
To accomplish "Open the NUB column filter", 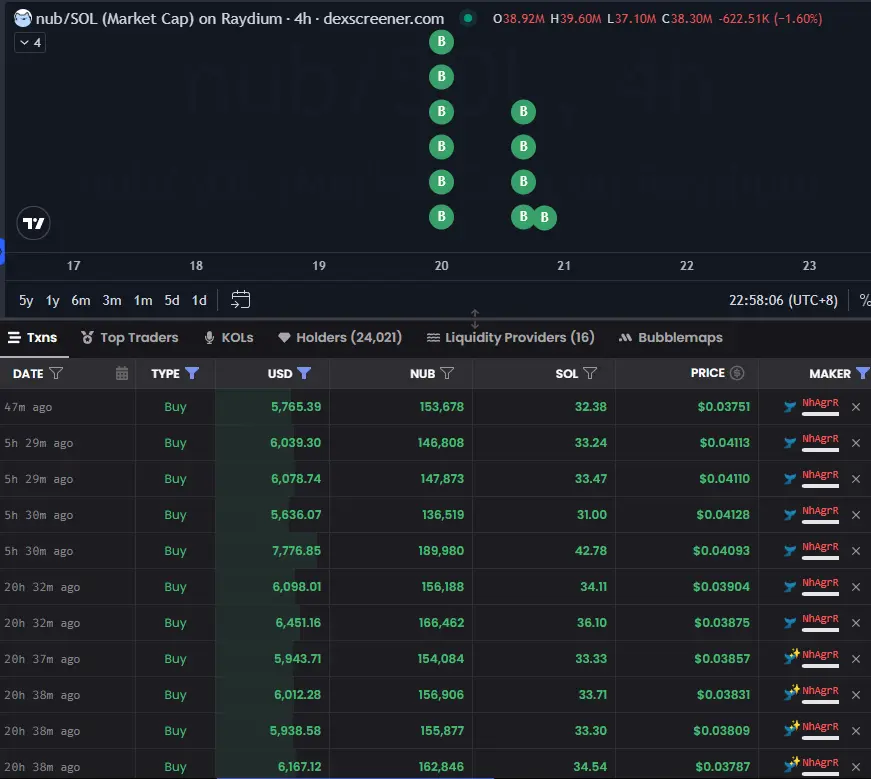I will (x=447, y=373).
